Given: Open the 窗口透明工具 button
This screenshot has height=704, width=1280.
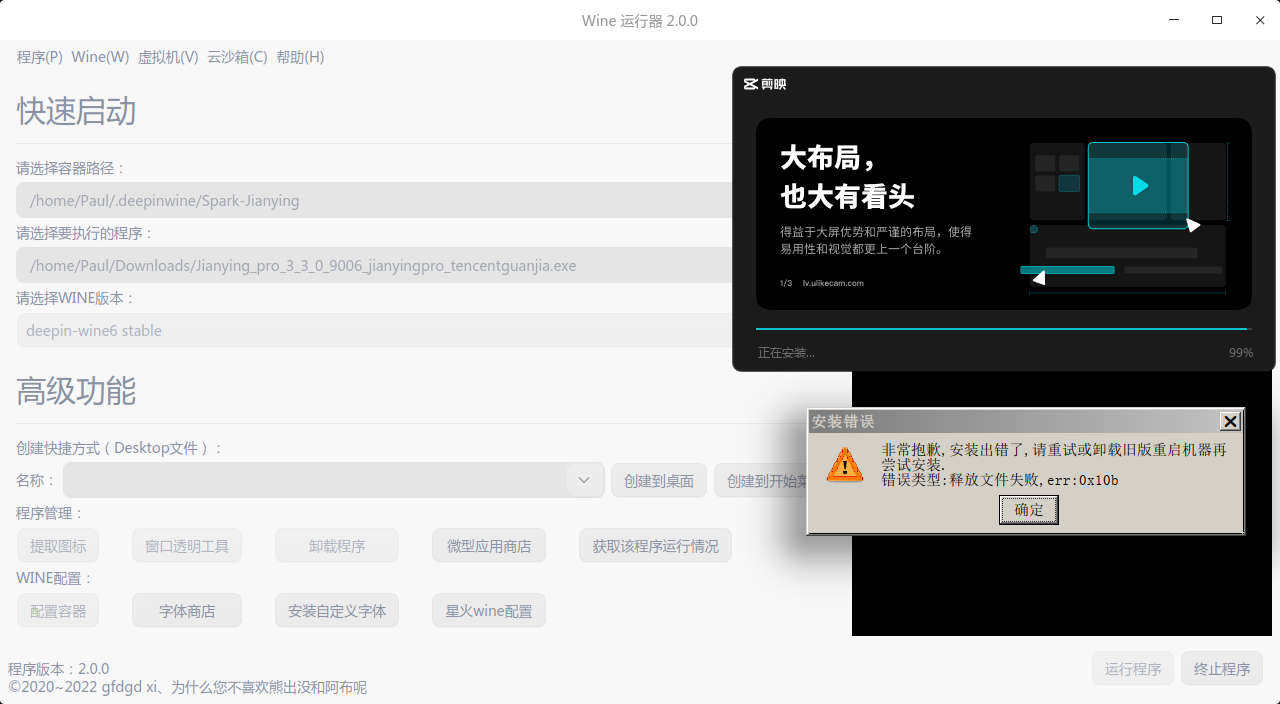Looking at the screenshot, I should pos(187,546).
